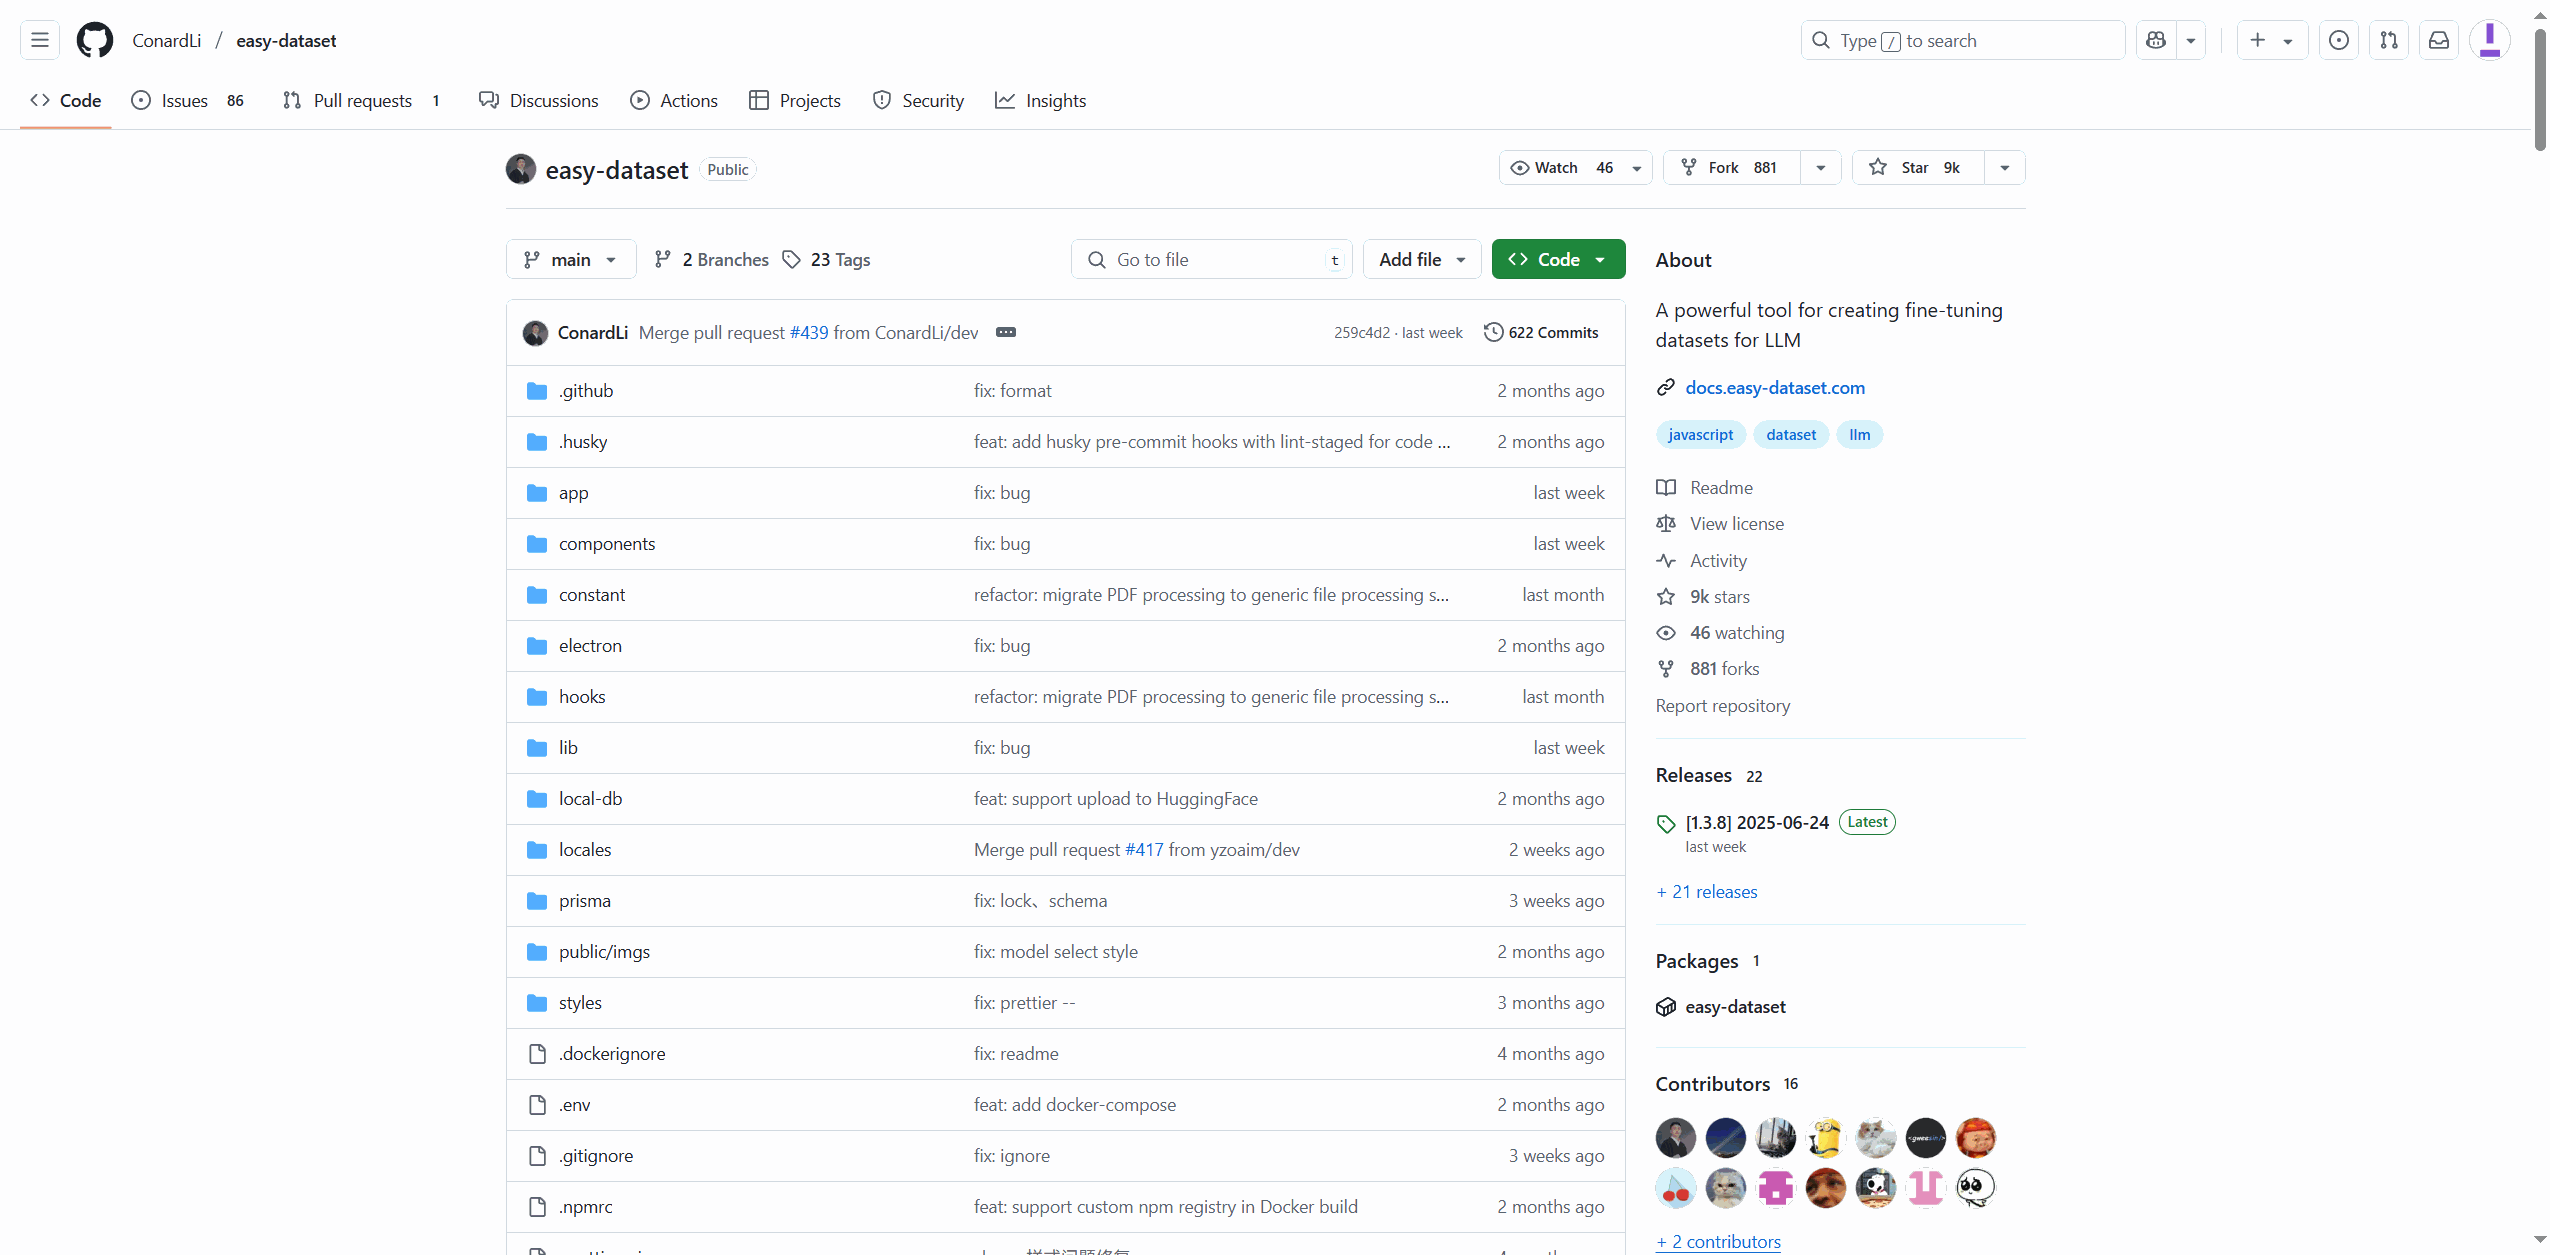Screen dimensions: 2550x1255
Task: Click the Go to file search field
Action: [x=1212, y=260]
